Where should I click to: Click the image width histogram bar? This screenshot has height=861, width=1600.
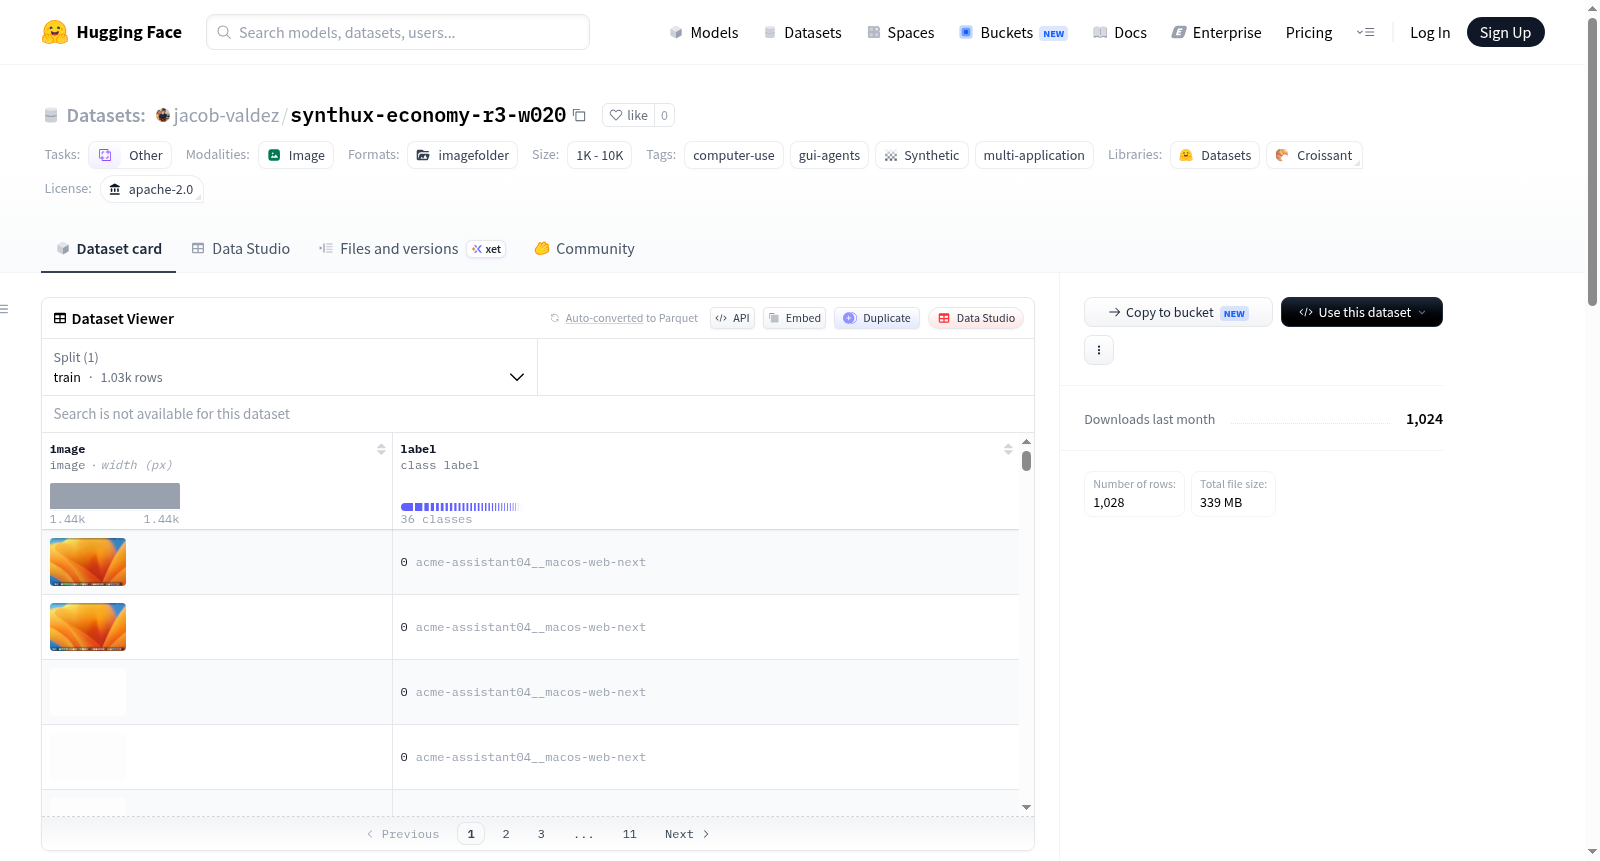tap(115, 496)
